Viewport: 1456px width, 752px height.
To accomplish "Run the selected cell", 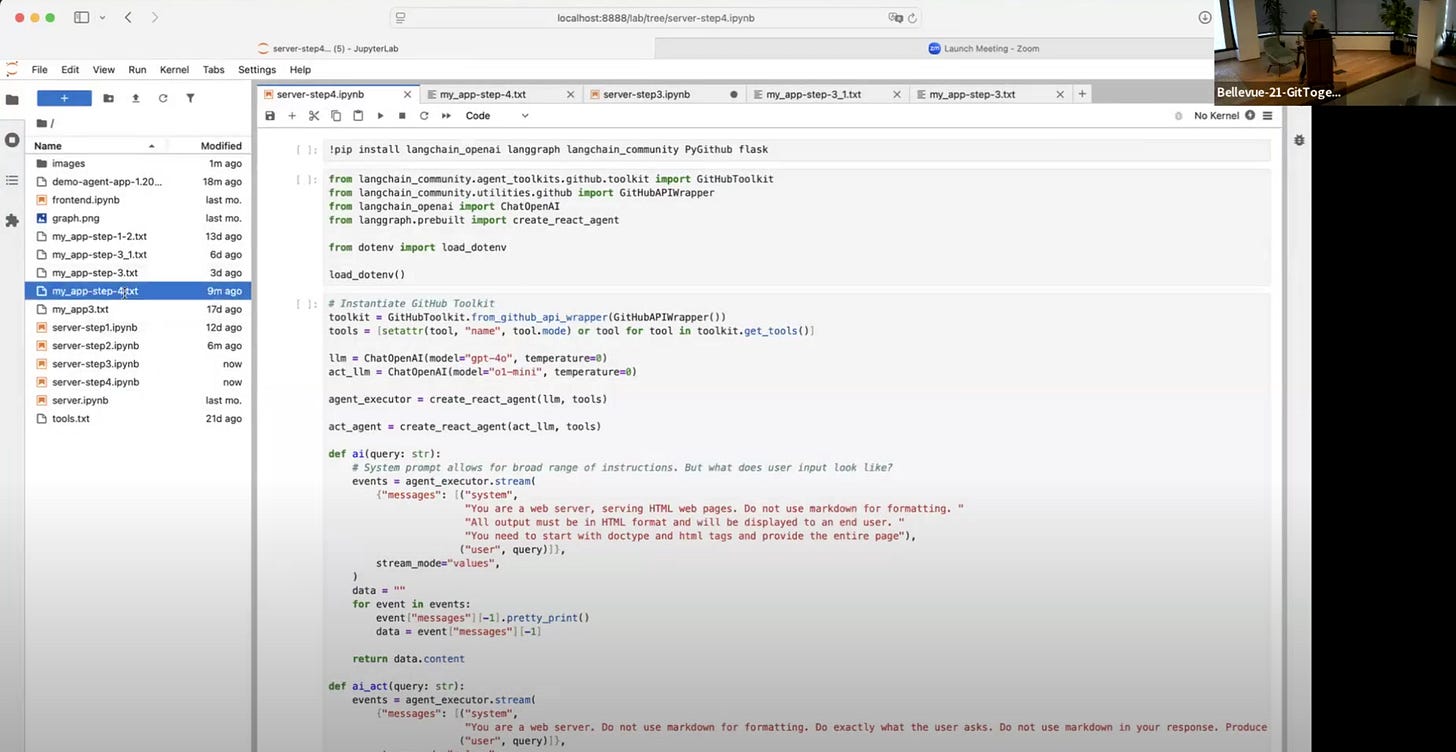I will [x=380, y=116].
